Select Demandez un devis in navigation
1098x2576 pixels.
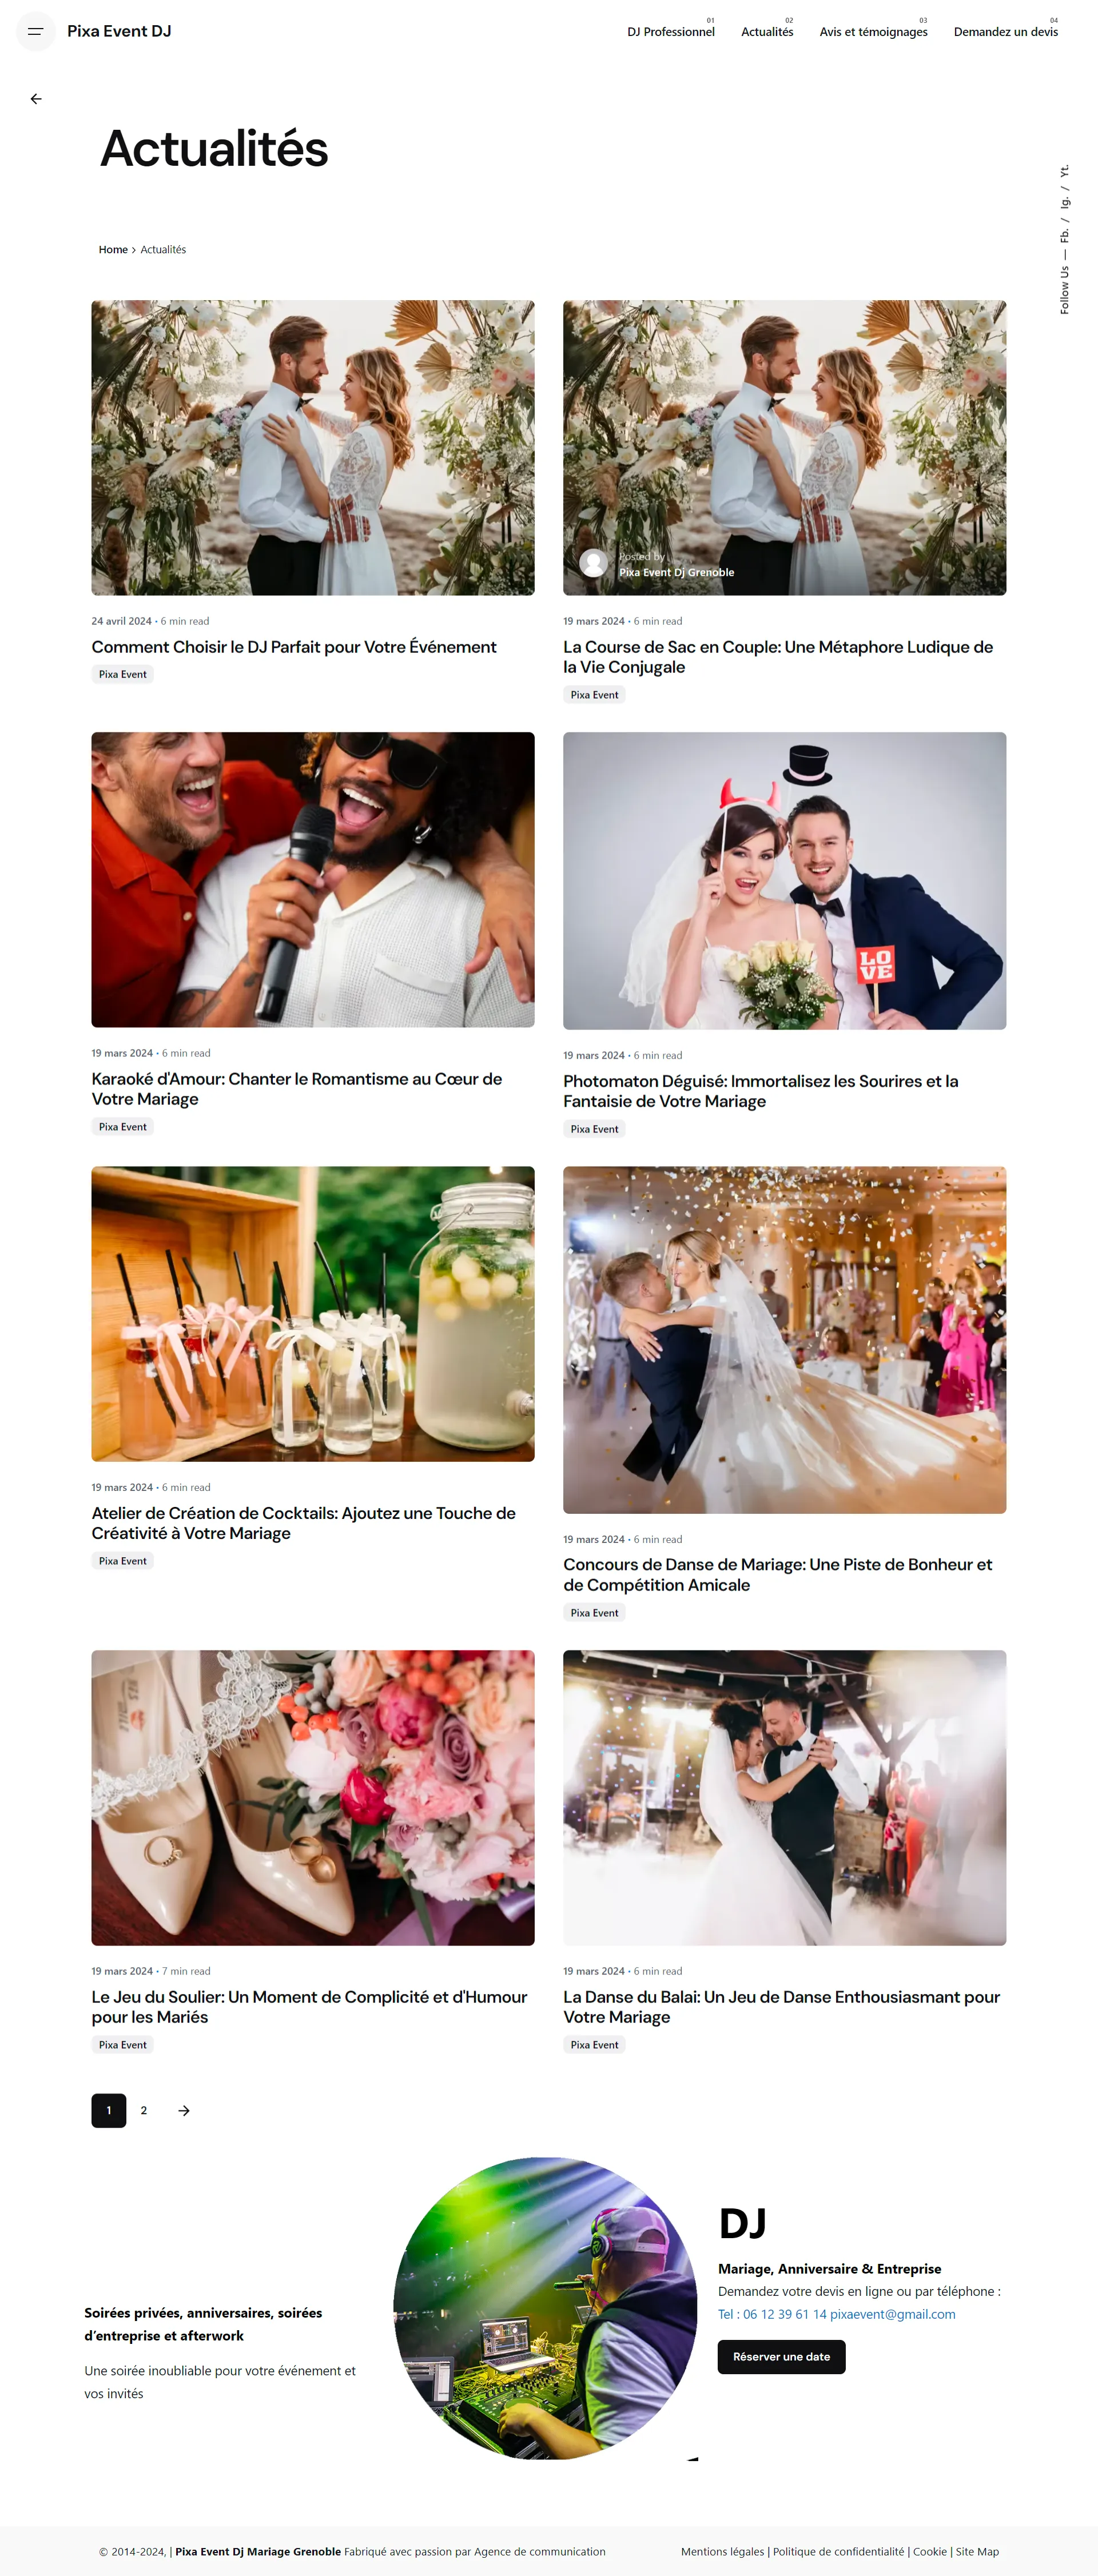point(1005,32)
